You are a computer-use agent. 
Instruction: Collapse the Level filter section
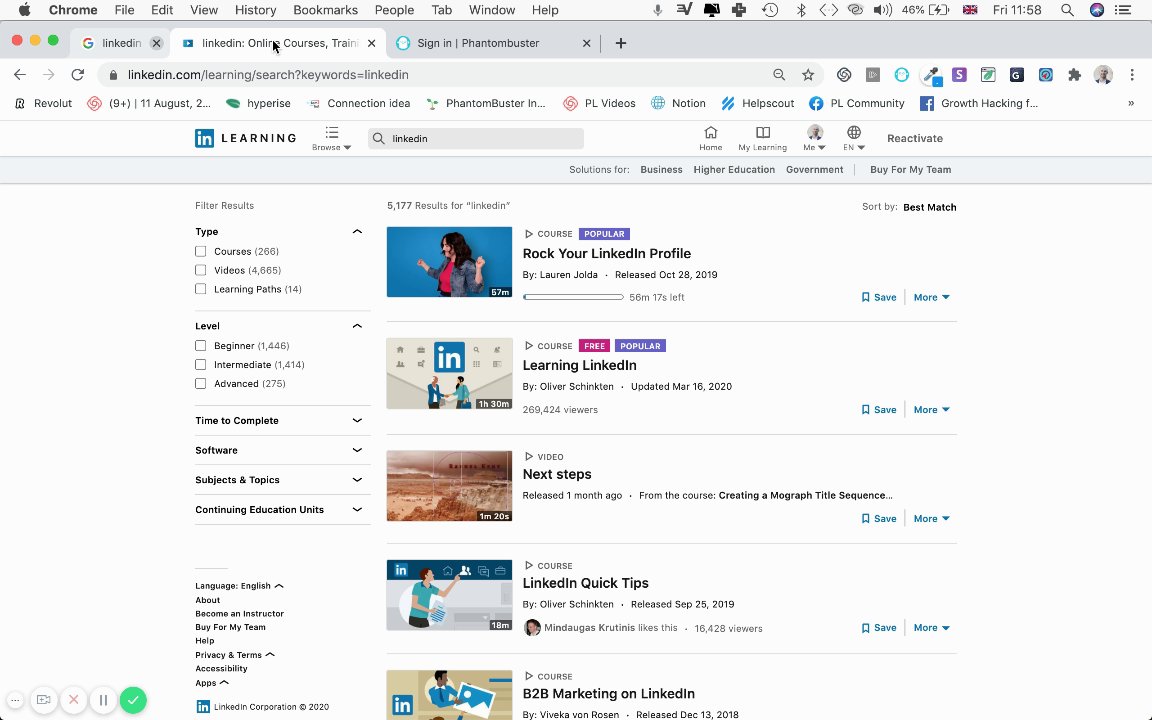(357, 325)
